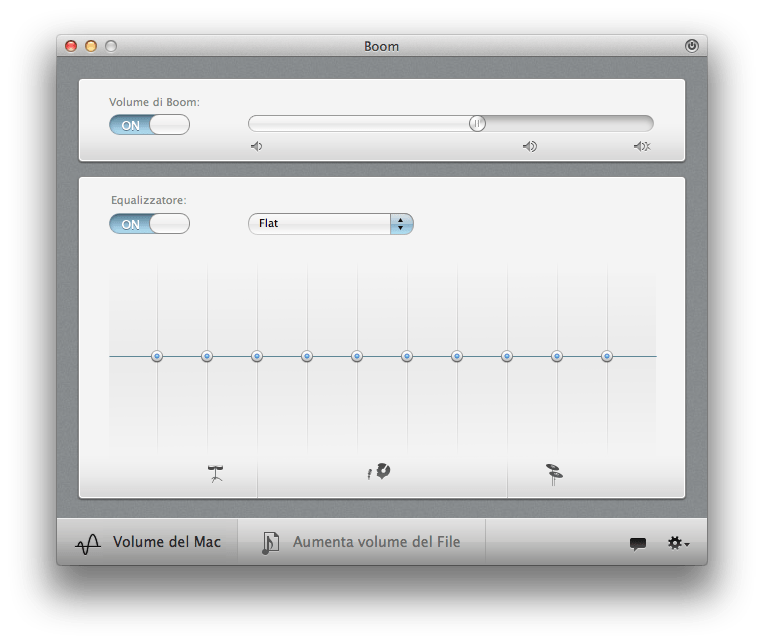The width and height of the screenshot is (764, 644).
Task: Click the power icon in the title bar
Action: [691, 46]
